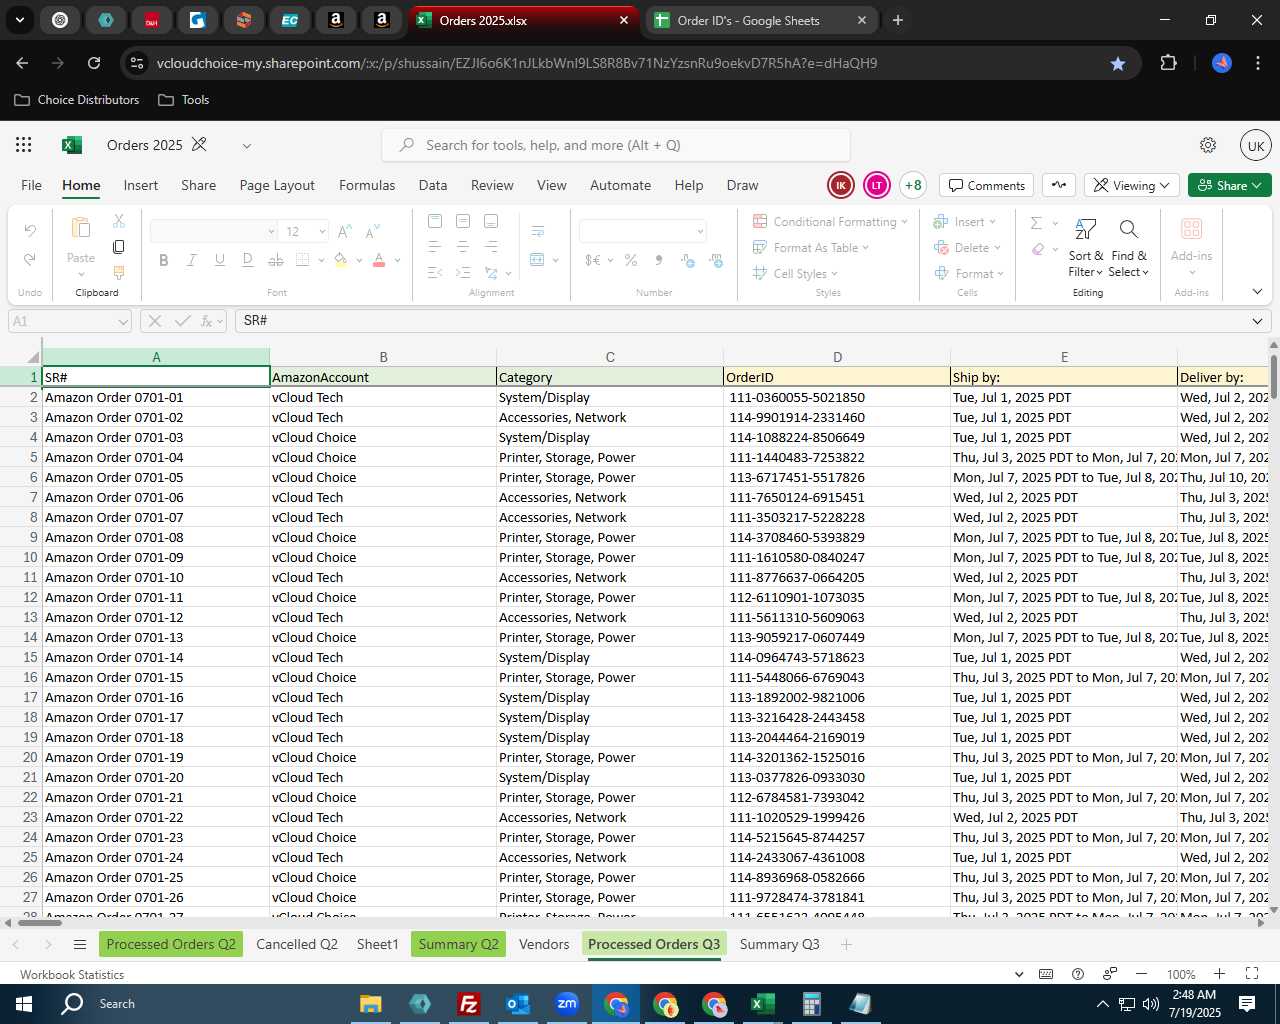The image size is (1280, 1024).
Task: Expand status bar options chevron
Action: pos(1019,974)
